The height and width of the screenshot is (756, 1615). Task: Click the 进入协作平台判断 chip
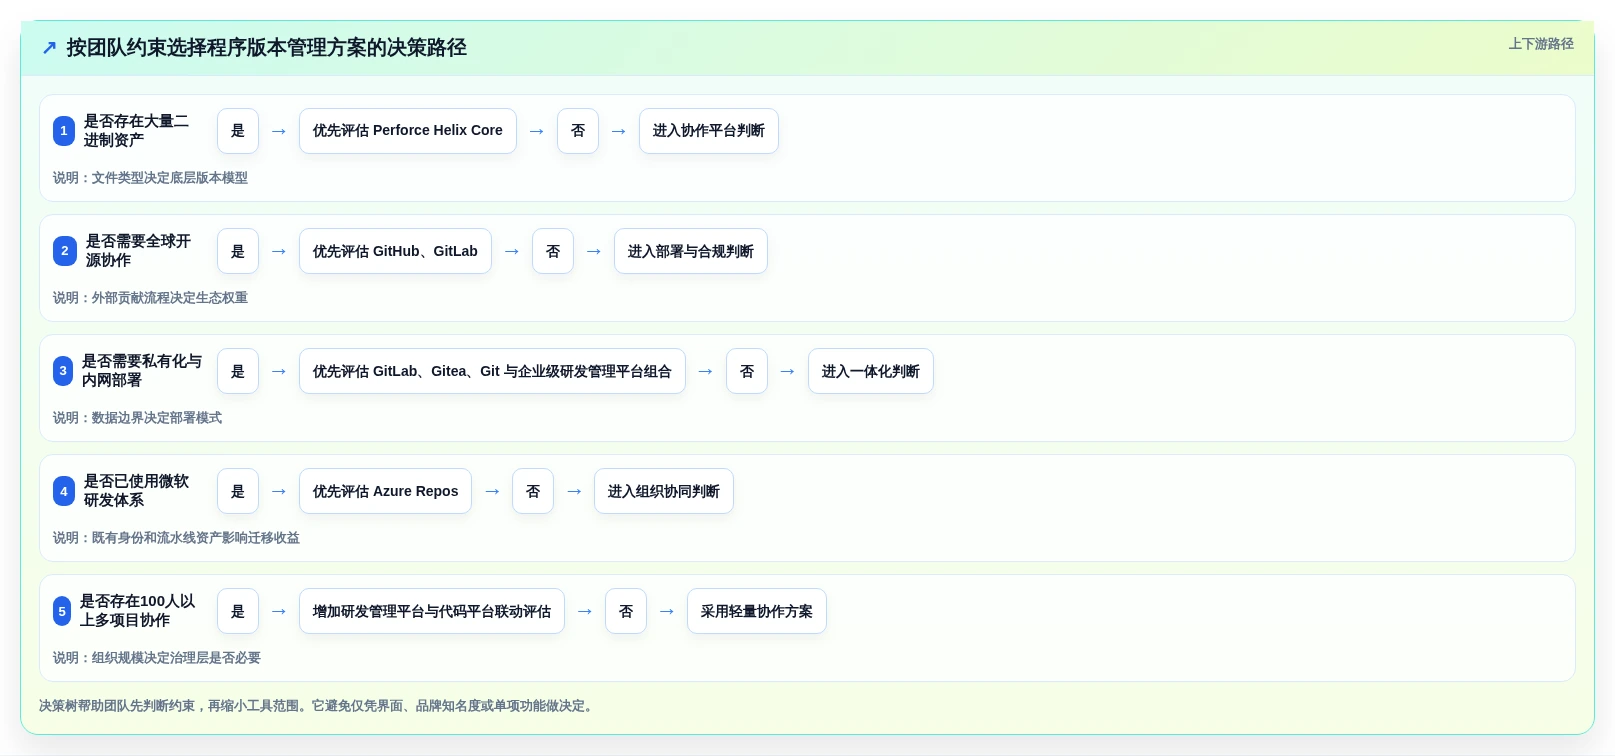709,131
